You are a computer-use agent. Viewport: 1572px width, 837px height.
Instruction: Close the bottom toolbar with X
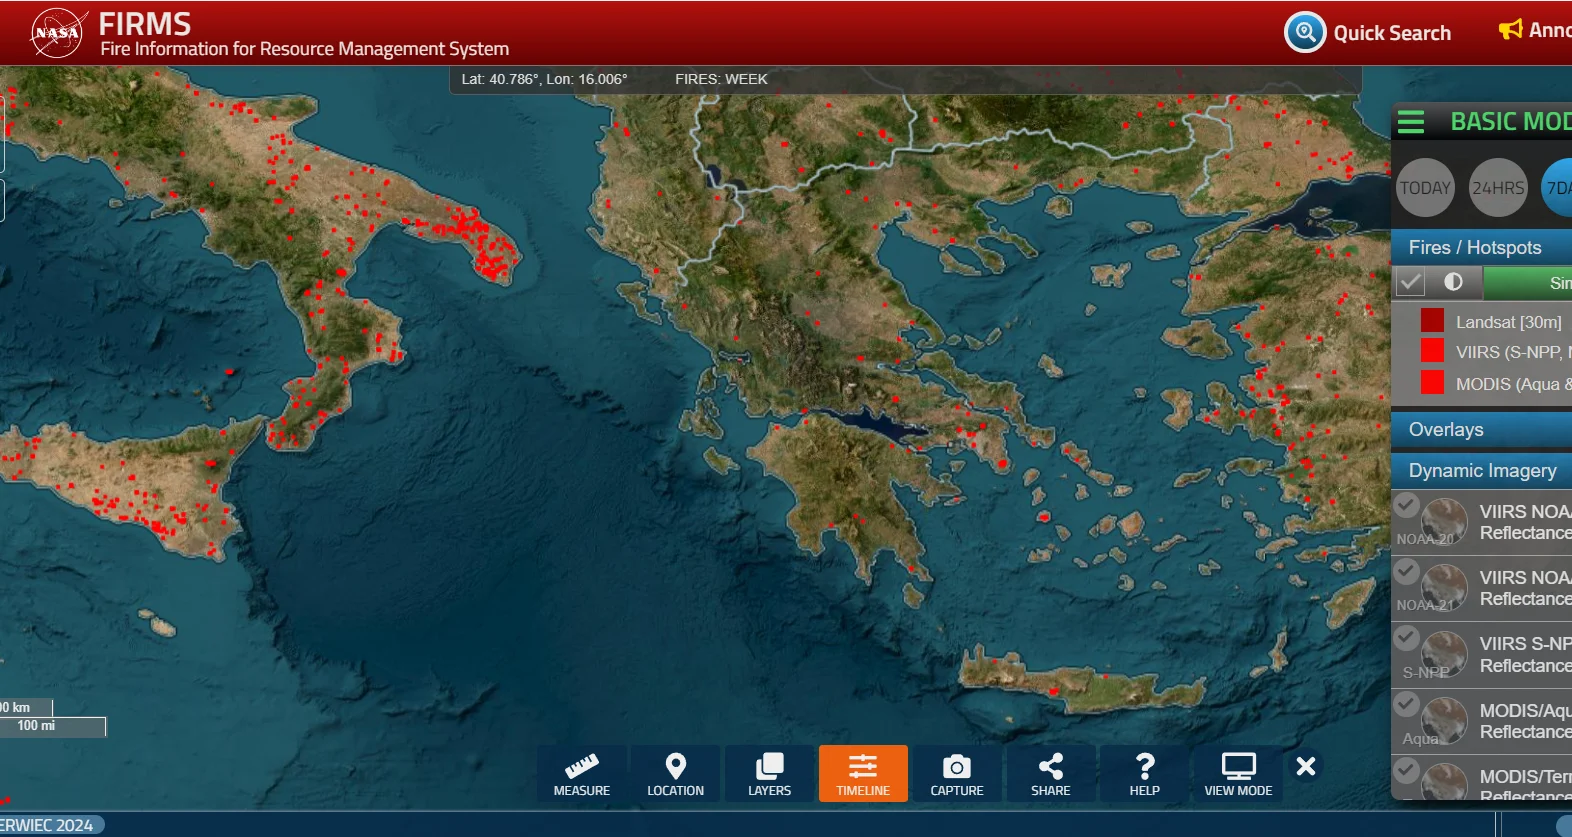[1306, 766]
